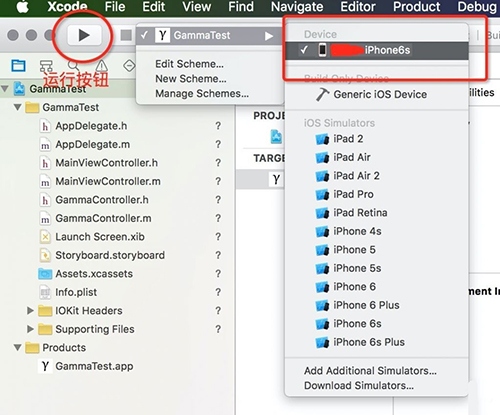500x415 pixels.
Task: Collapse the GammaTest group folder
Action: 18,107
